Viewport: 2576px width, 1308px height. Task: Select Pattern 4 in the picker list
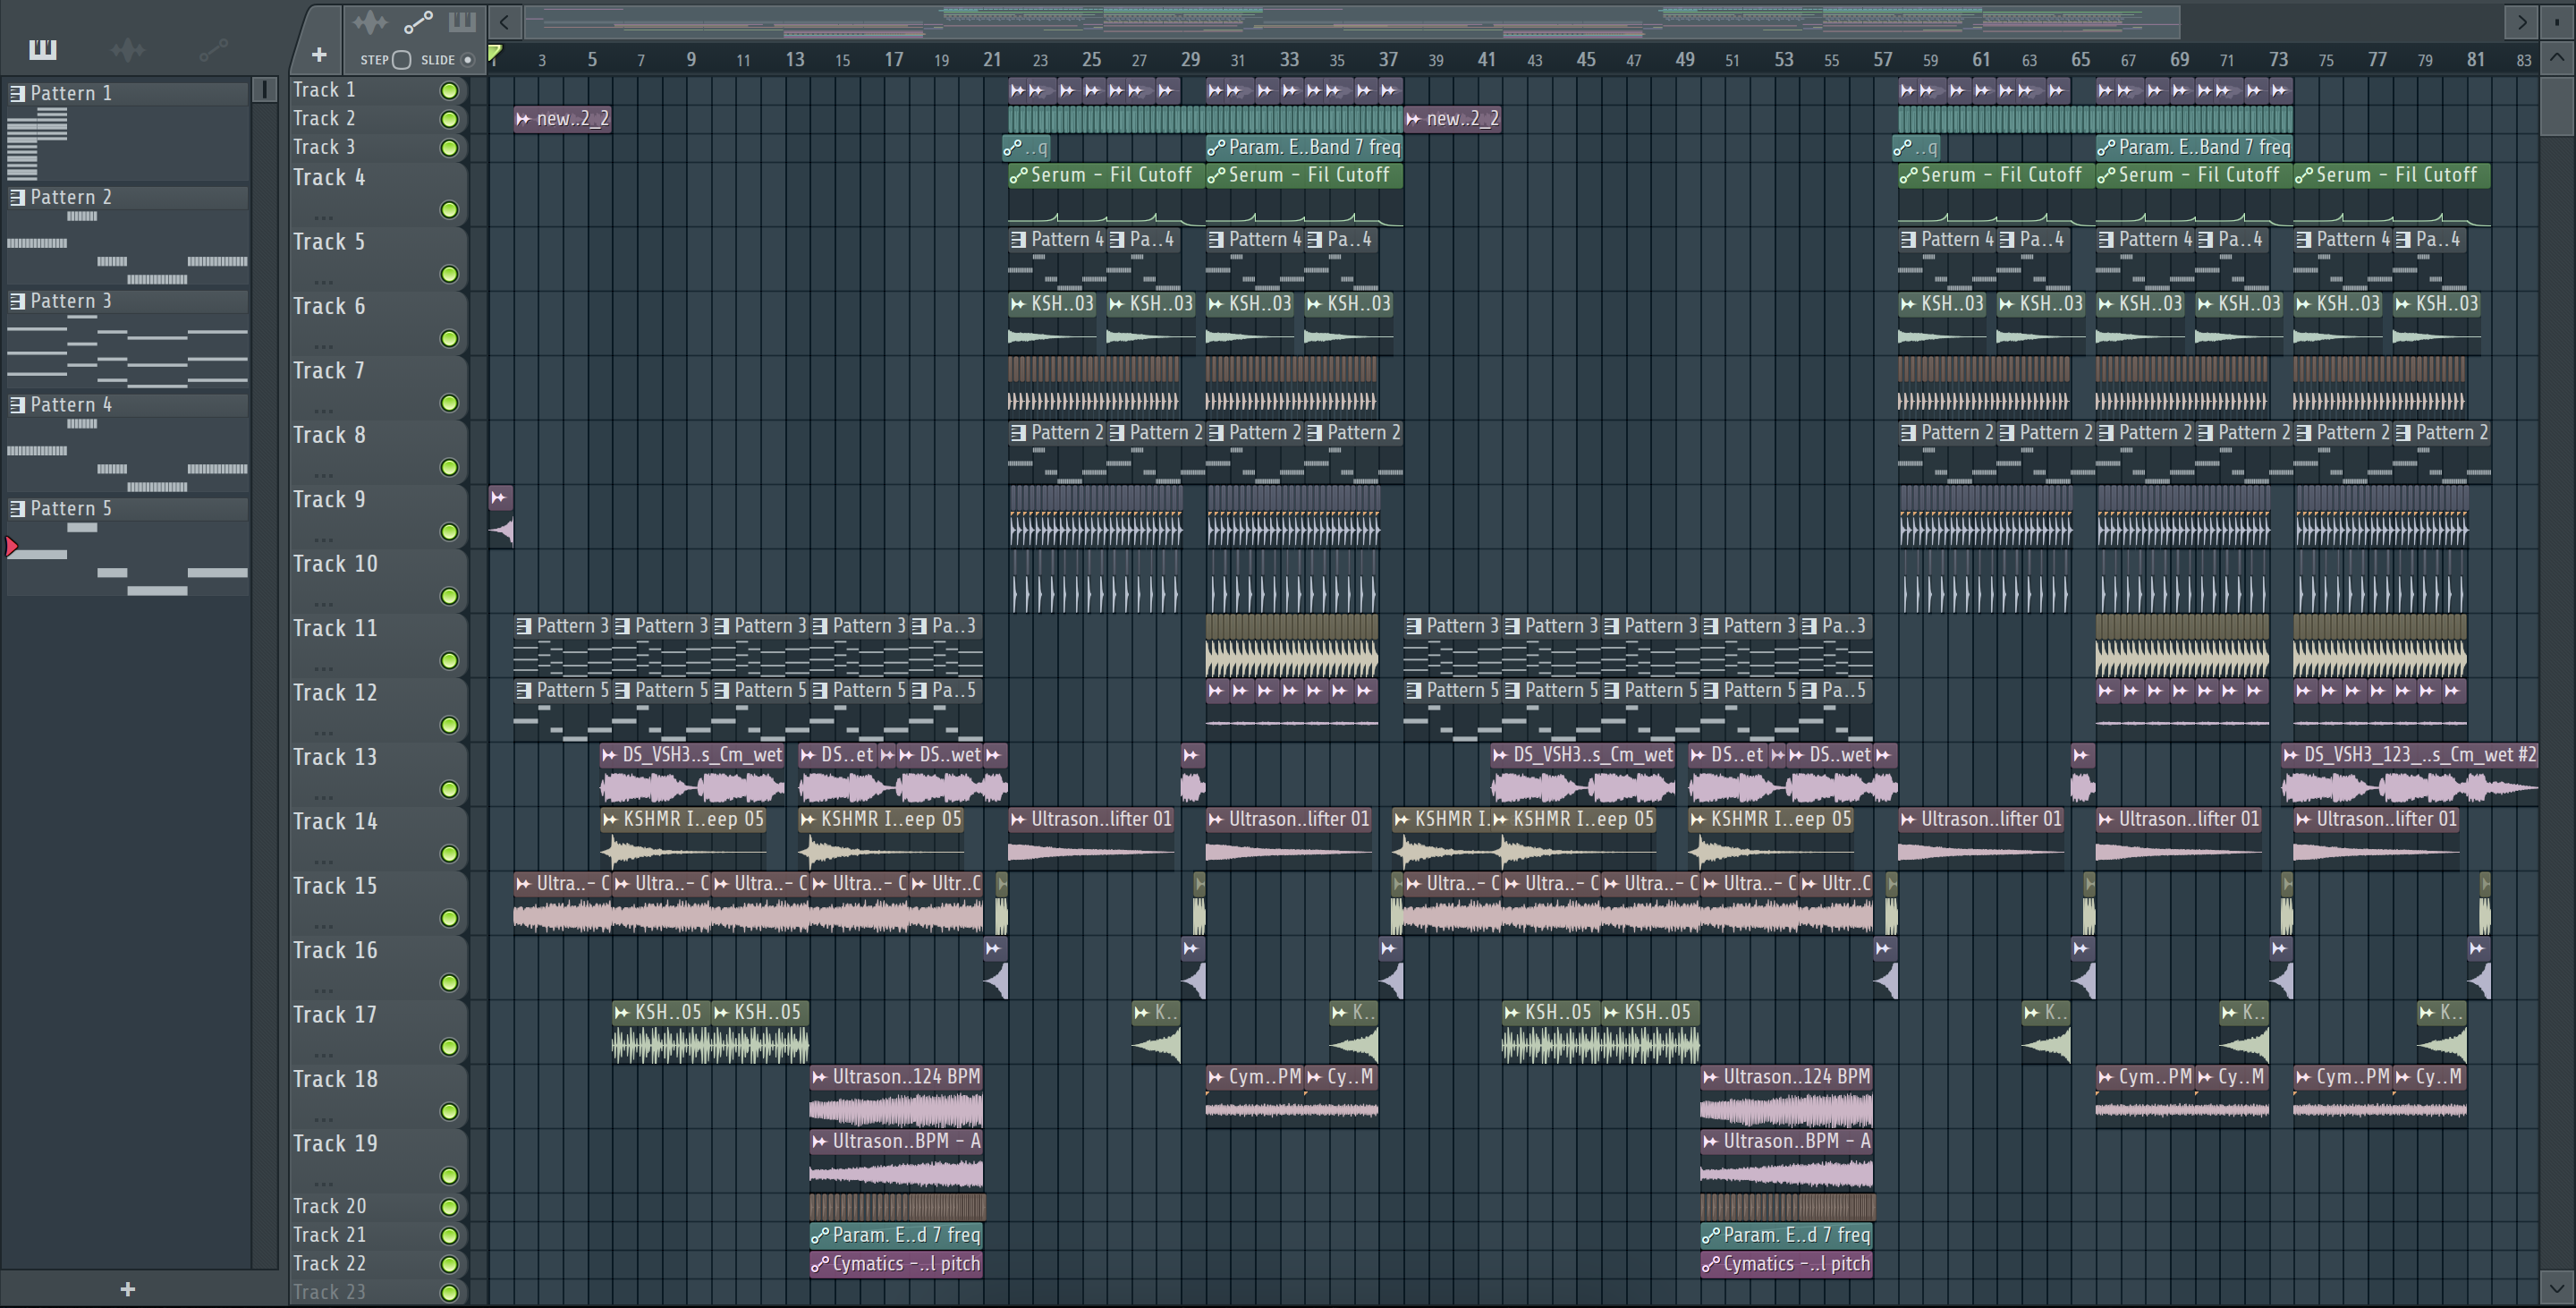point(128,405)
